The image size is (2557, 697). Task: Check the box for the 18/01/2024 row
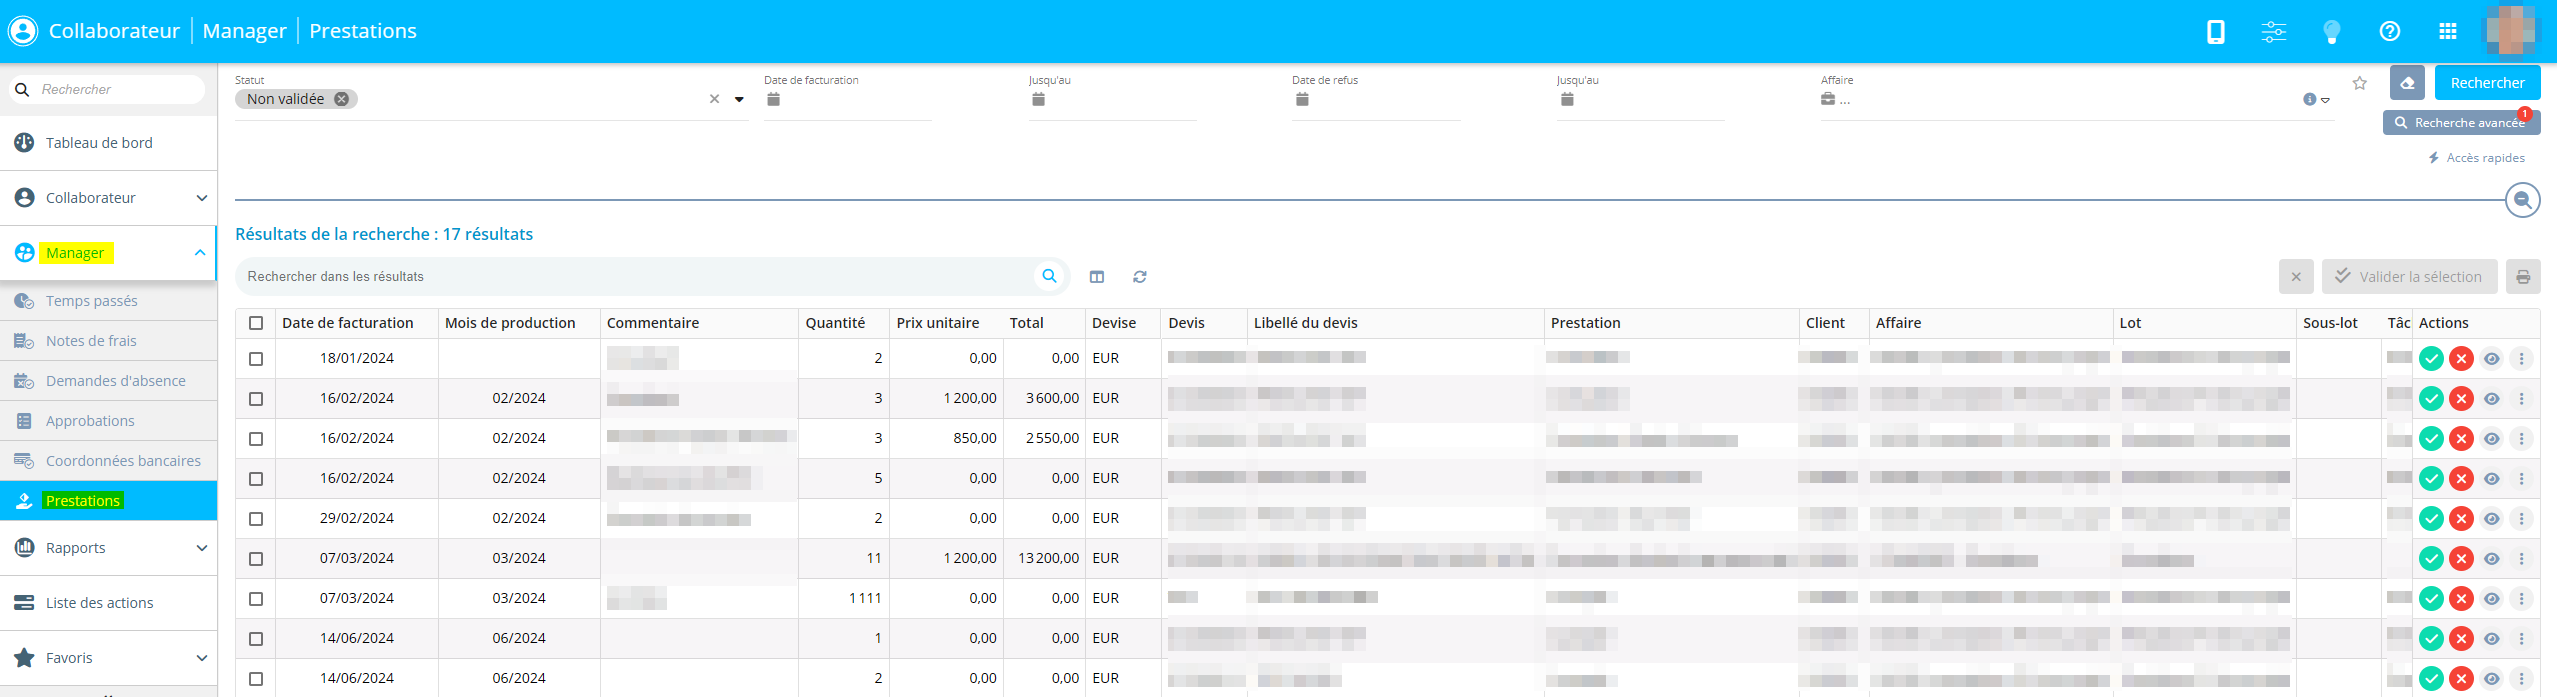click(256, 359)
